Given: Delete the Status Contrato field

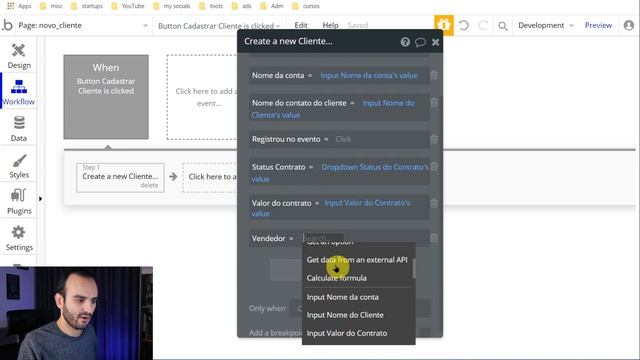Looking at the screenshot, I should 434,167.
